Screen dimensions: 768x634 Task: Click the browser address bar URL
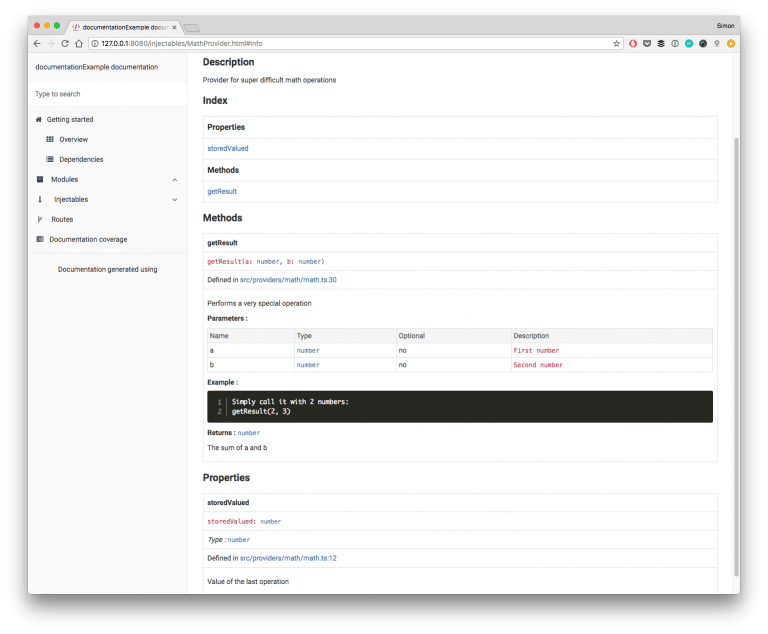pyautogui.click(x=300, y=44)
